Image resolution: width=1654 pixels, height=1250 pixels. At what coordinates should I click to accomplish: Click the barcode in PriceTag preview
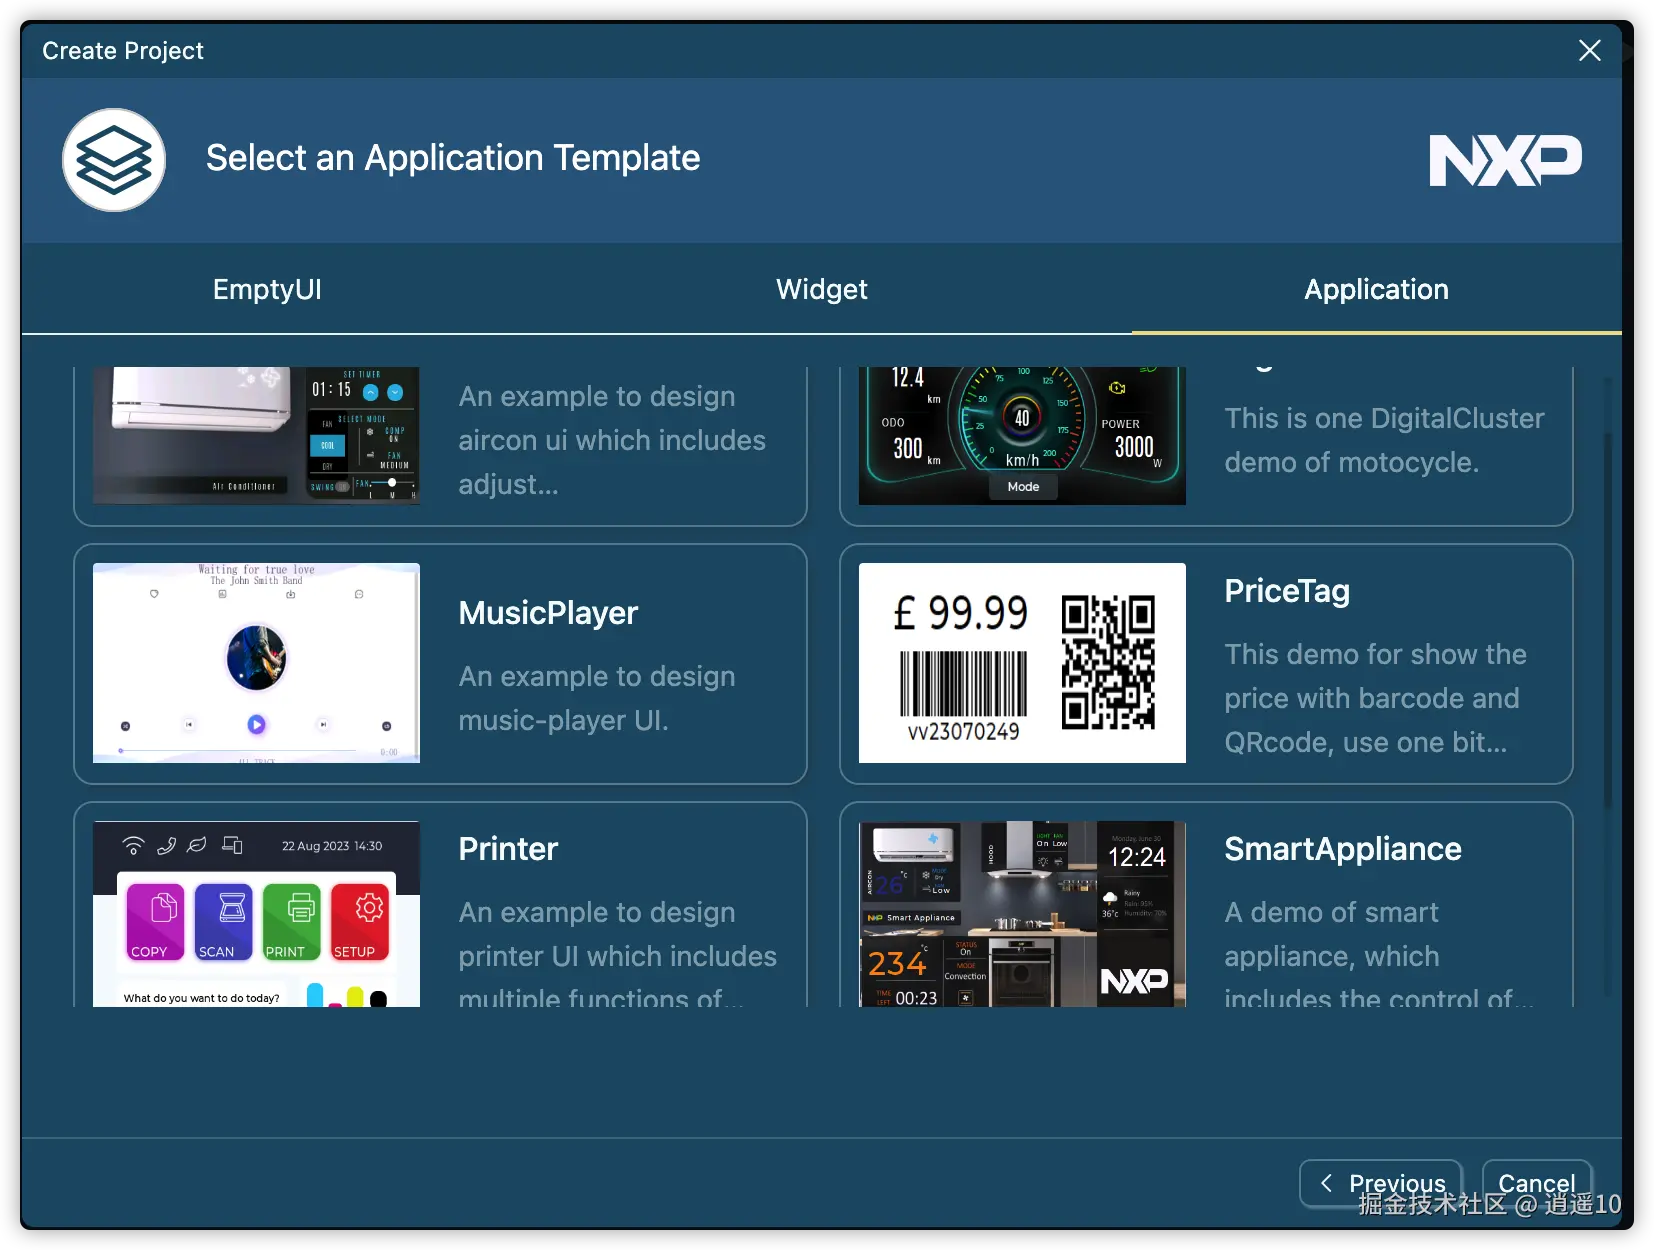[963, 683]
